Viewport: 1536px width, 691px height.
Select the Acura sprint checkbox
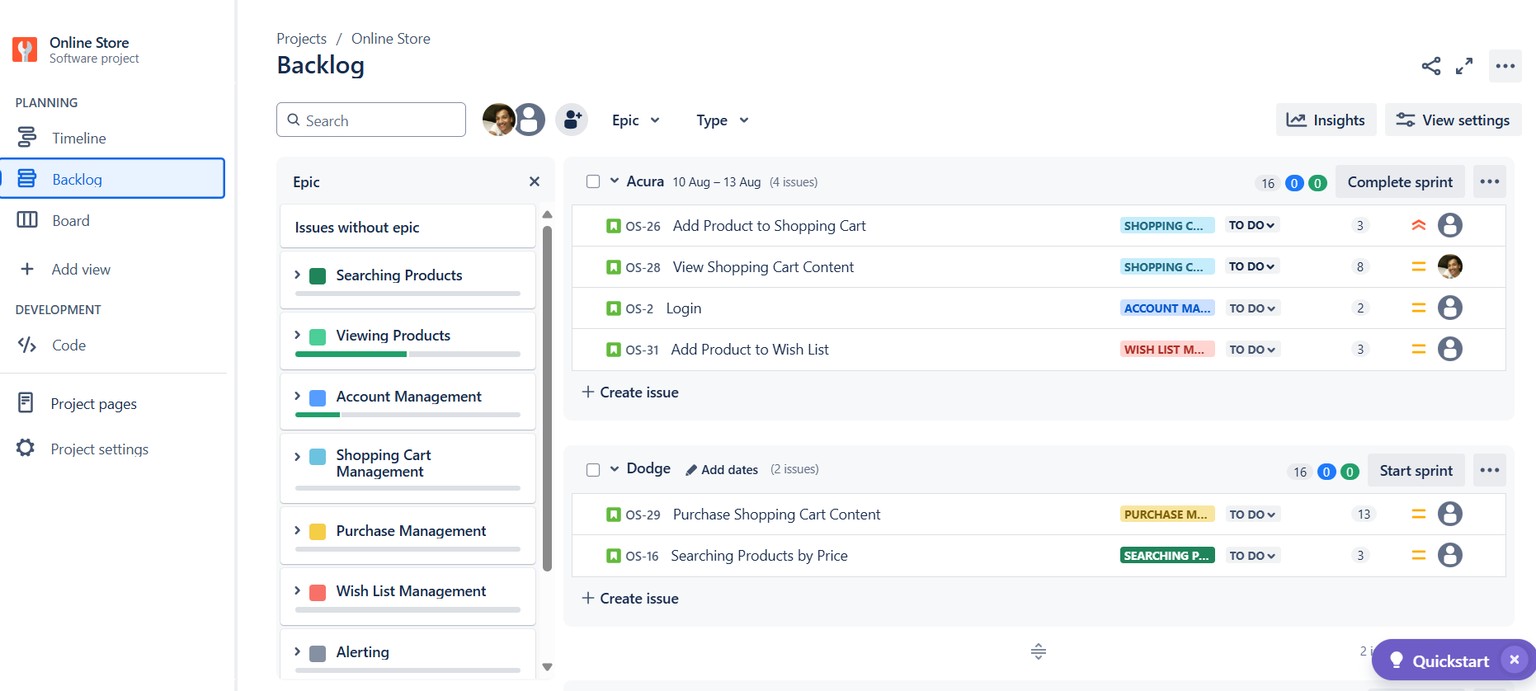coord(593,182)
